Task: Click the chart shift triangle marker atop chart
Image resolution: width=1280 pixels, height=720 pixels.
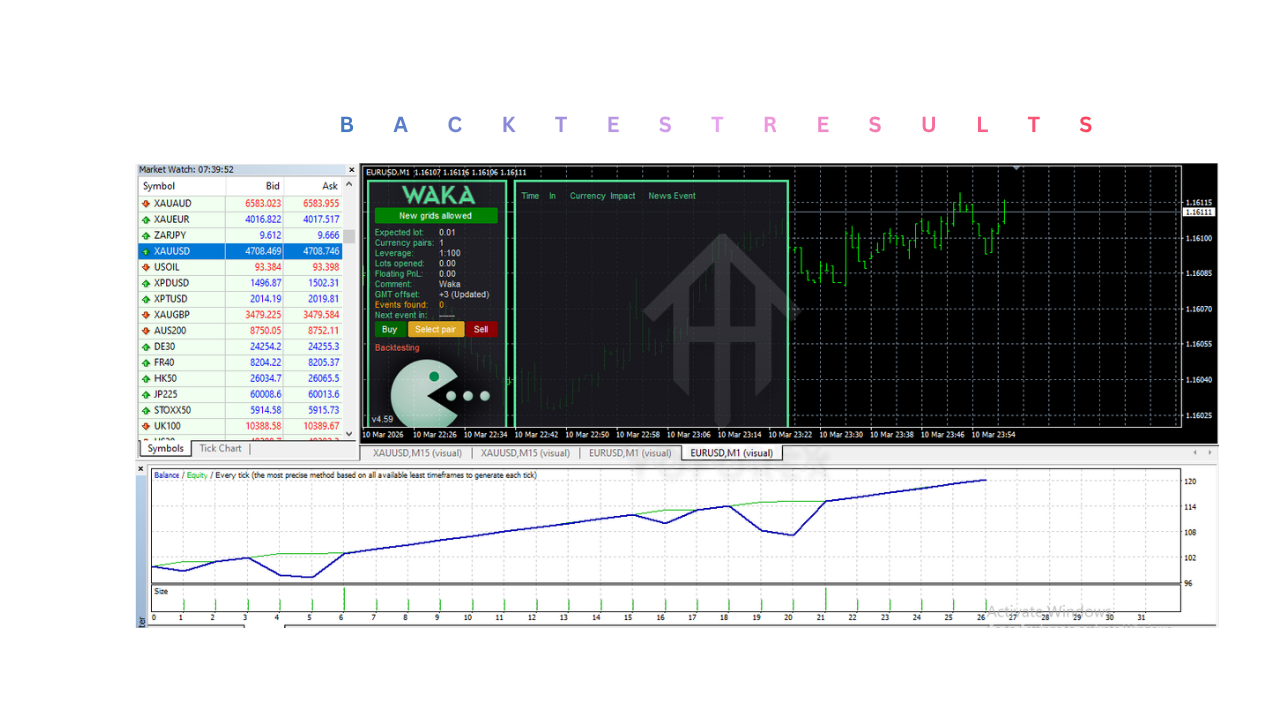Action: 1017,168
